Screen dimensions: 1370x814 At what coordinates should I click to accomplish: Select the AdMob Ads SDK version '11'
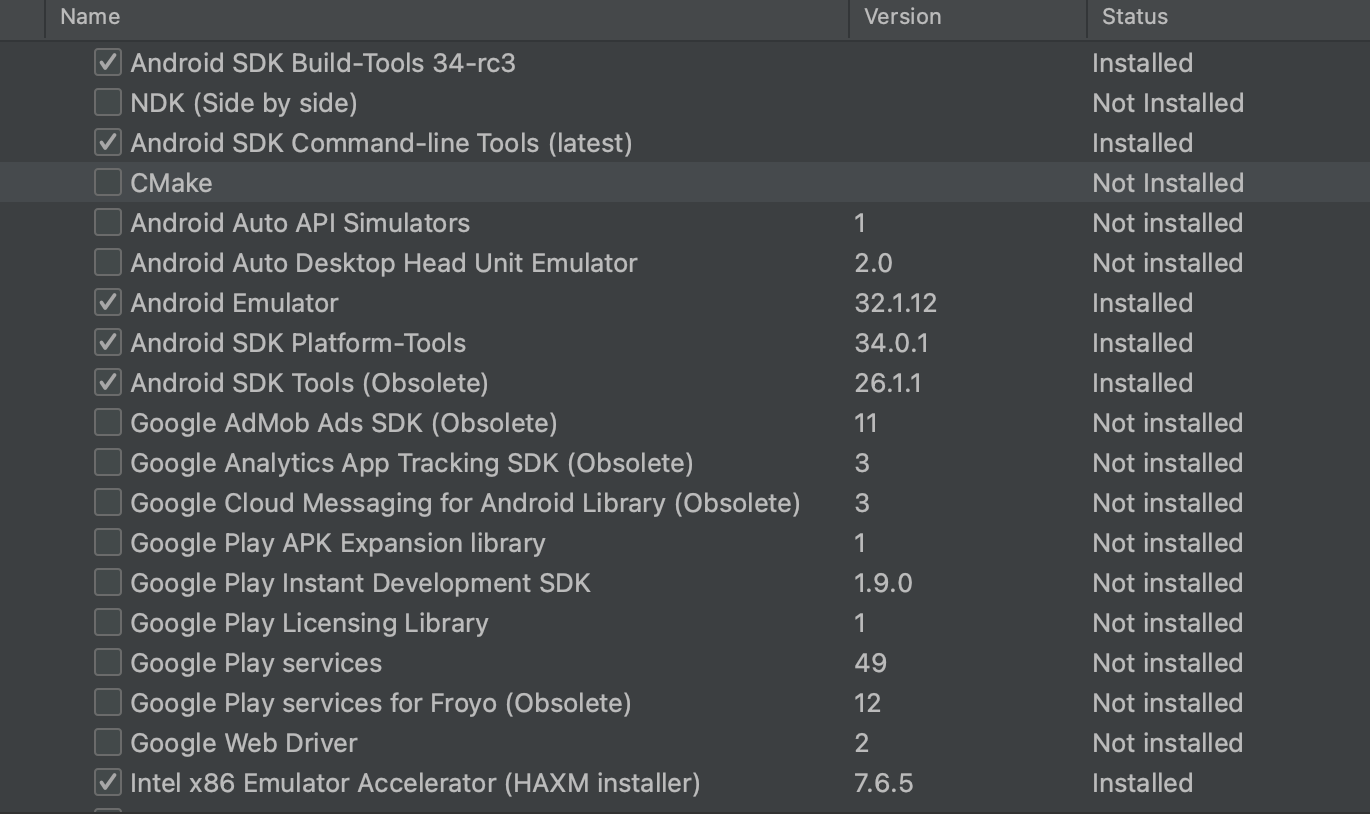[x=866, y=423]
